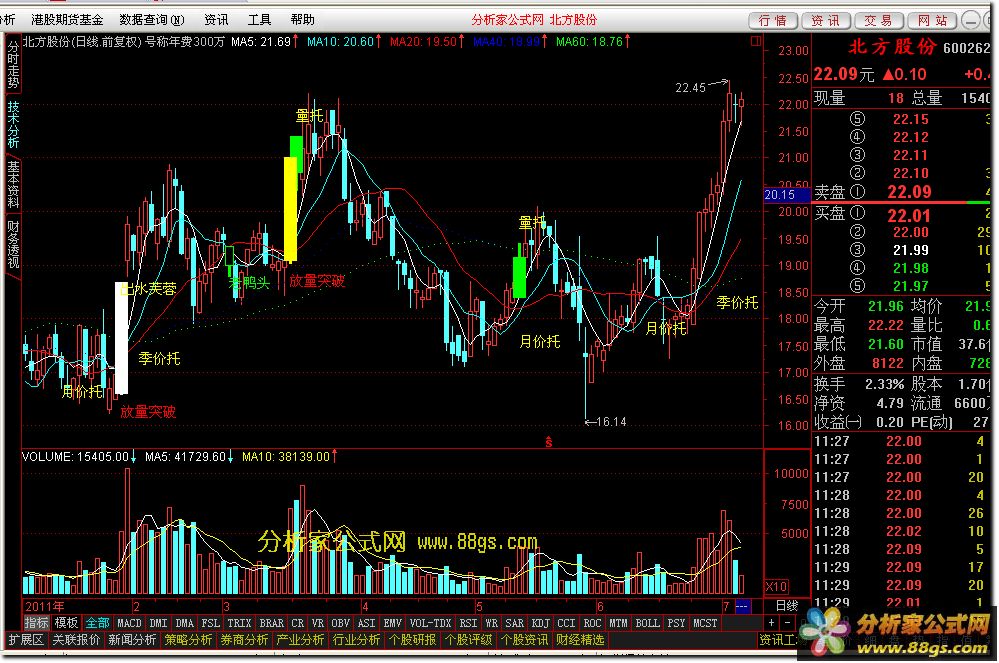Screen dimensions: 999x663
Task: Switch to 技术分析 side tab
Action: click(13, 125)
